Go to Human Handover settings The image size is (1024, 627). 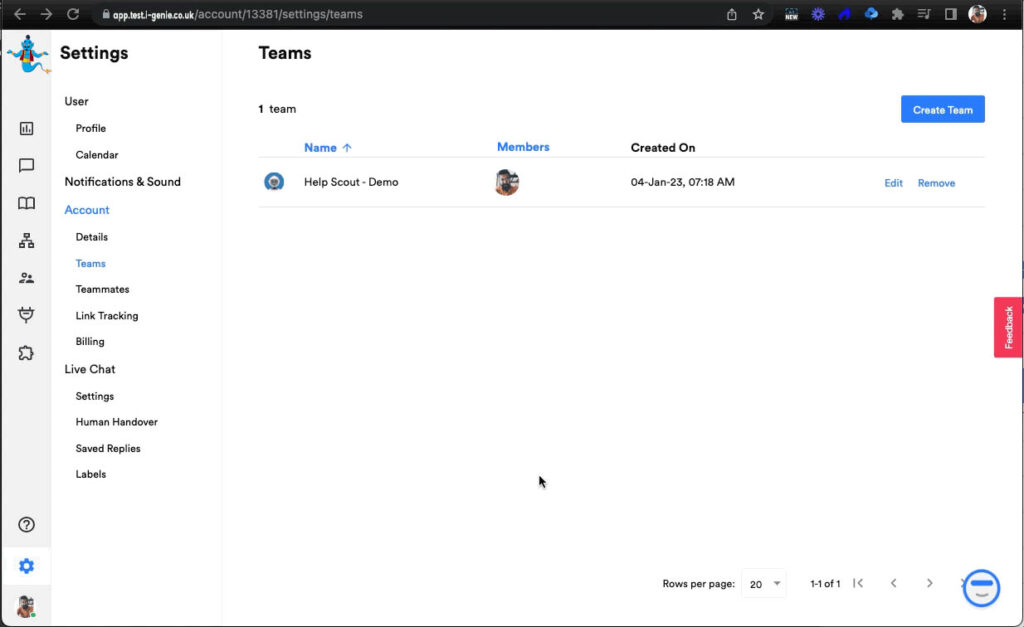point(116,422)
